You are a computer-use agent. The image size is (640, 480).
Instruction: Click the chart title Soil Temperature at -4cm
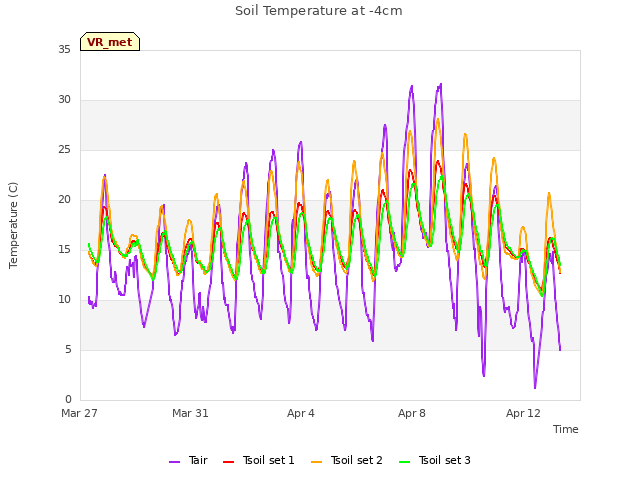click(319, 11)
